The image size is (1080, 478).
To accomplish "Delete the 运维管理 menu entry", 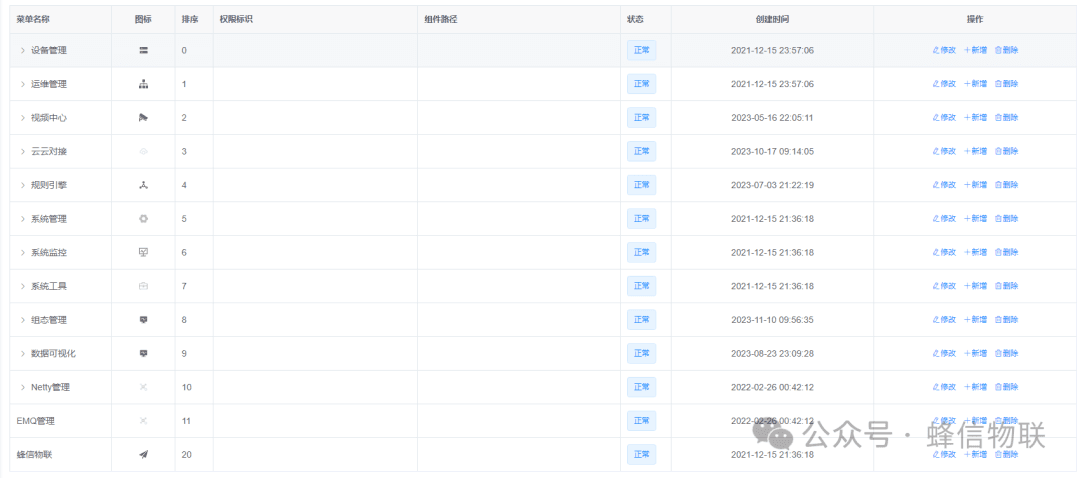I will [1006, 84].
